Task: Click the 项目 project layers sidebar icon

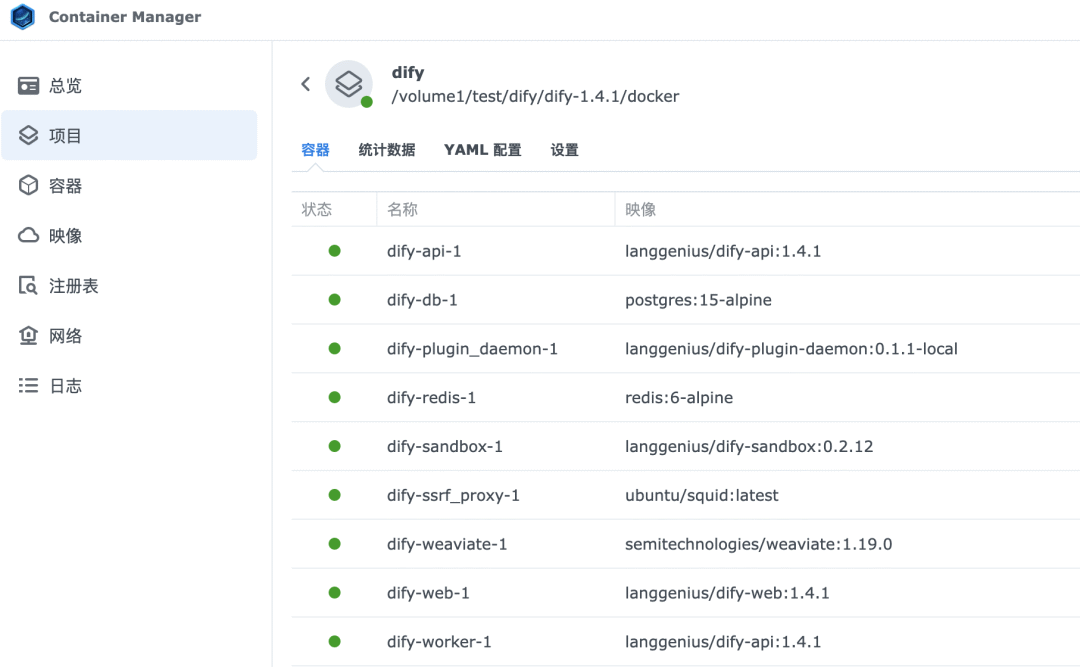Action: click(x=28, y=135)
